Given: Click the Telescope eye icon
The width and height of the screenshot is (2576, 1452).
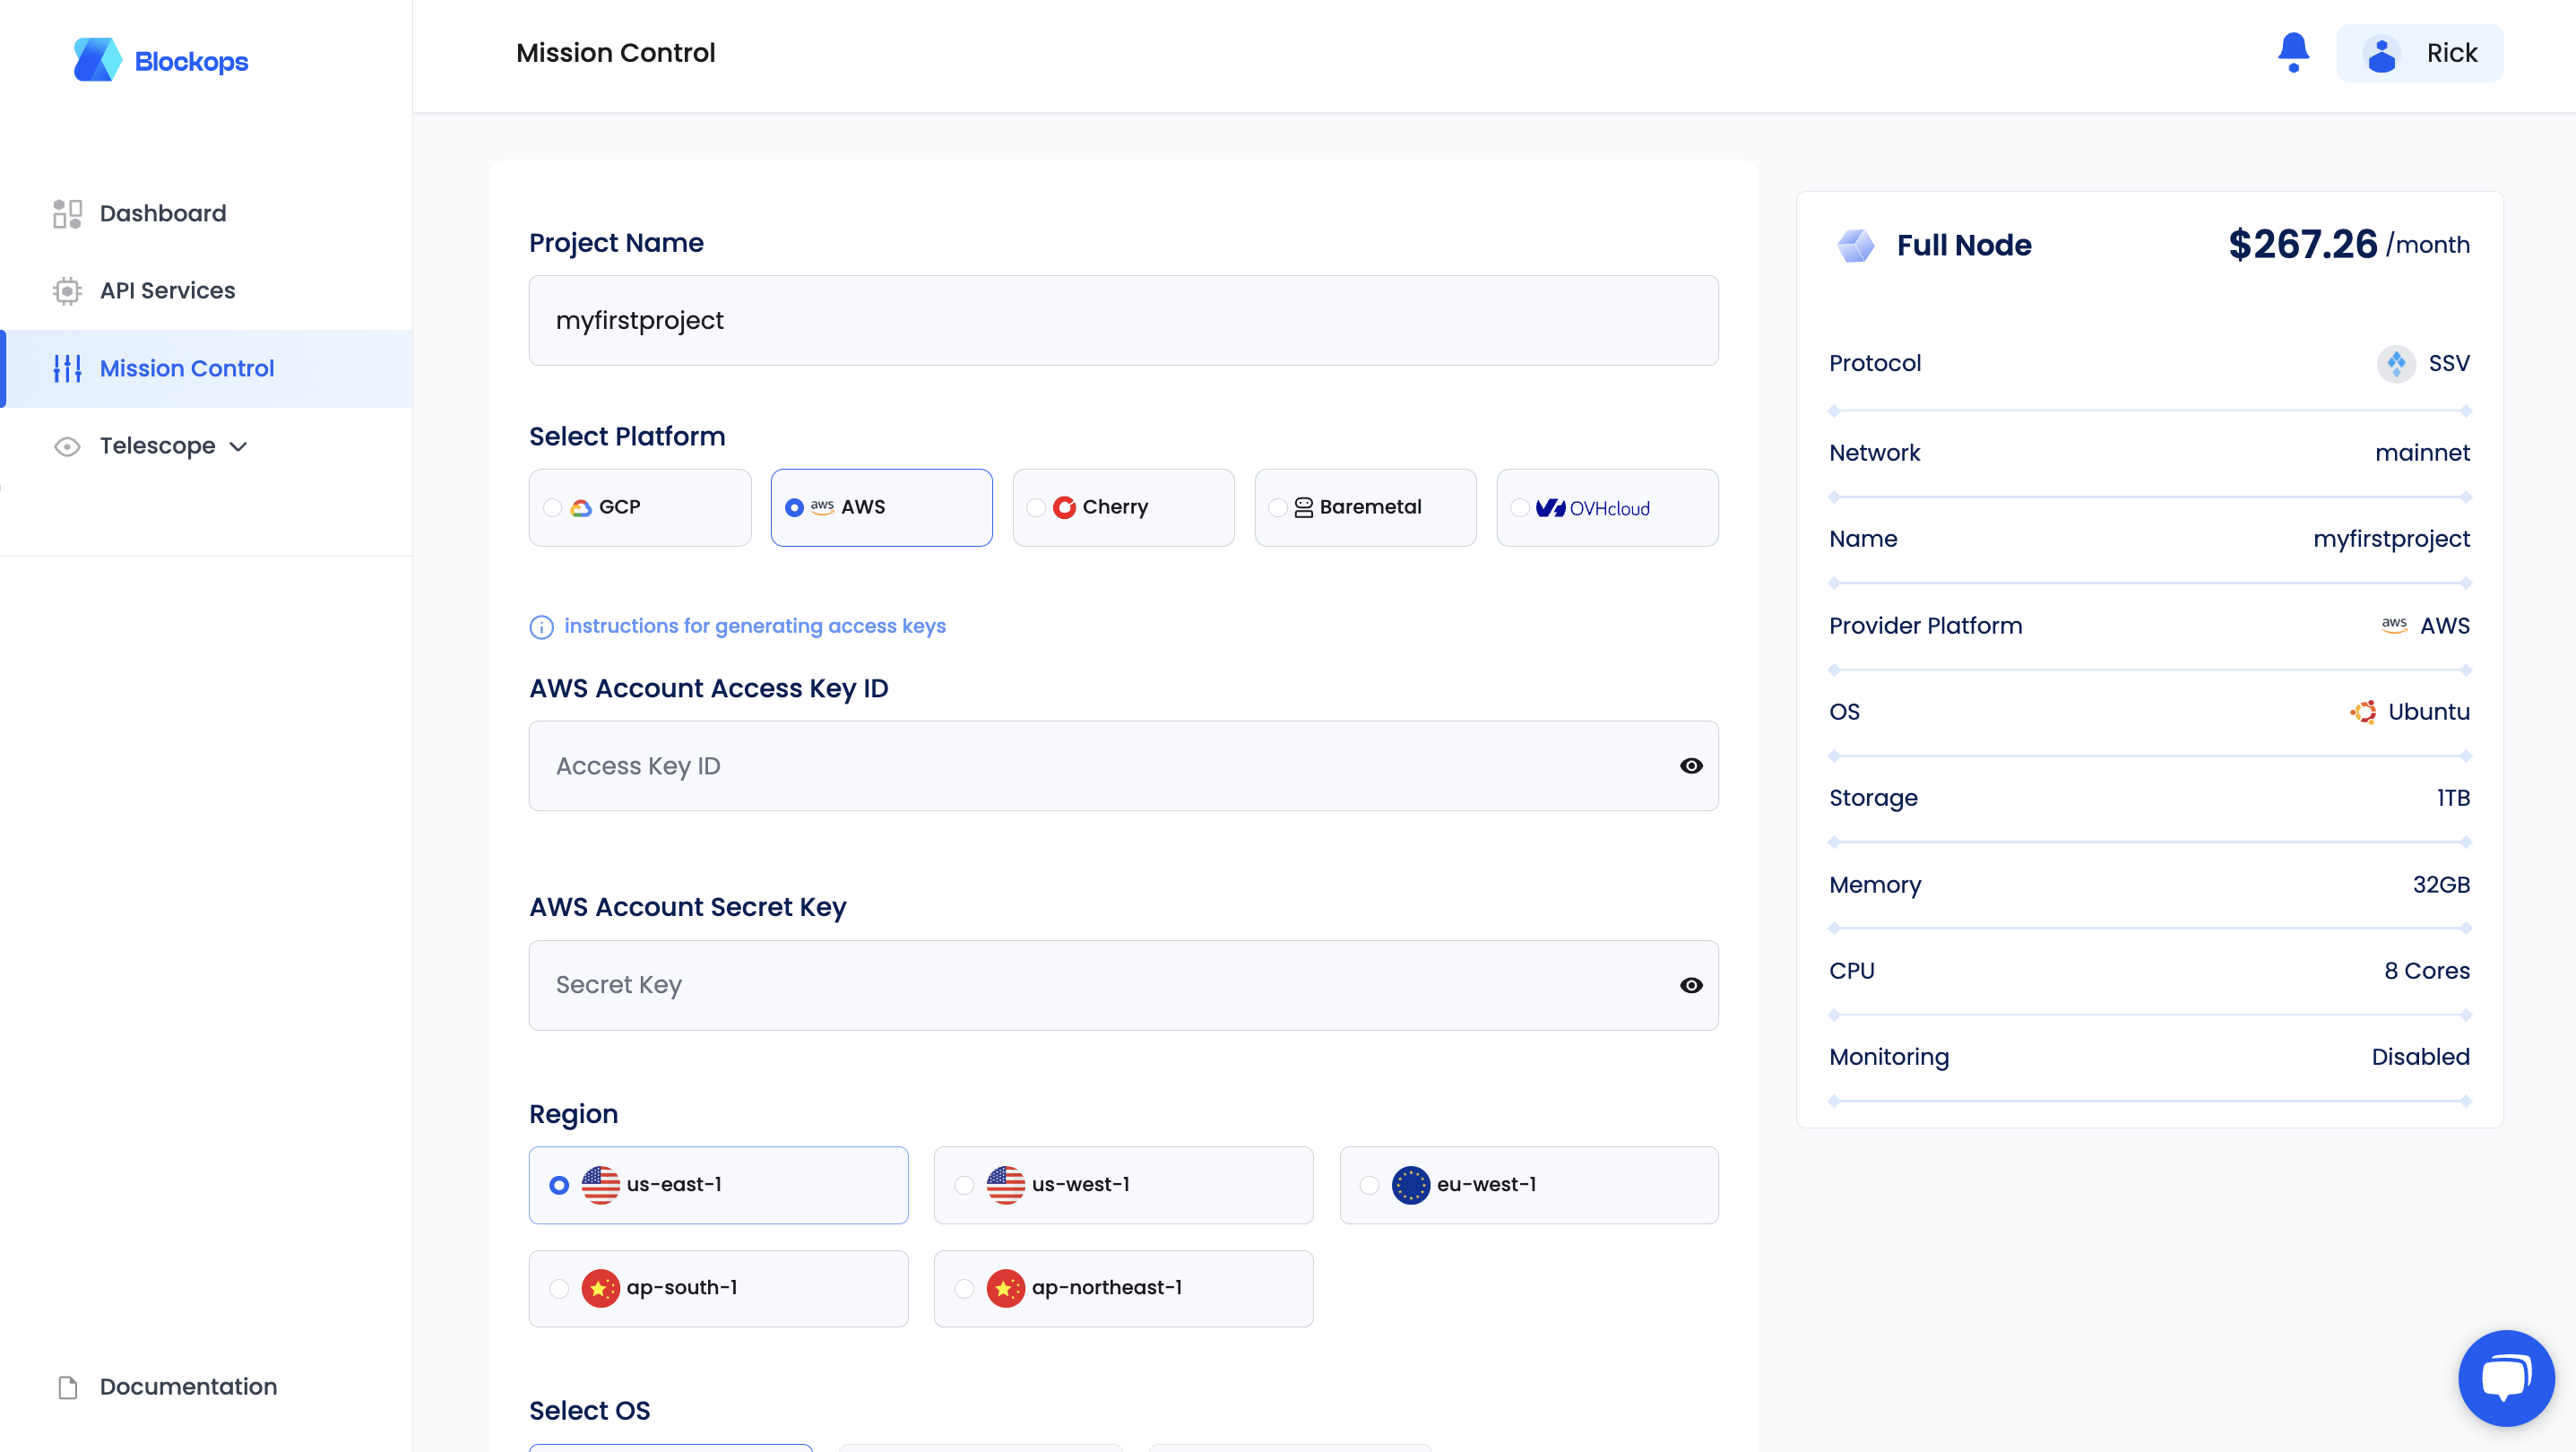Looking at the screenshot, I should coord(67,446).
